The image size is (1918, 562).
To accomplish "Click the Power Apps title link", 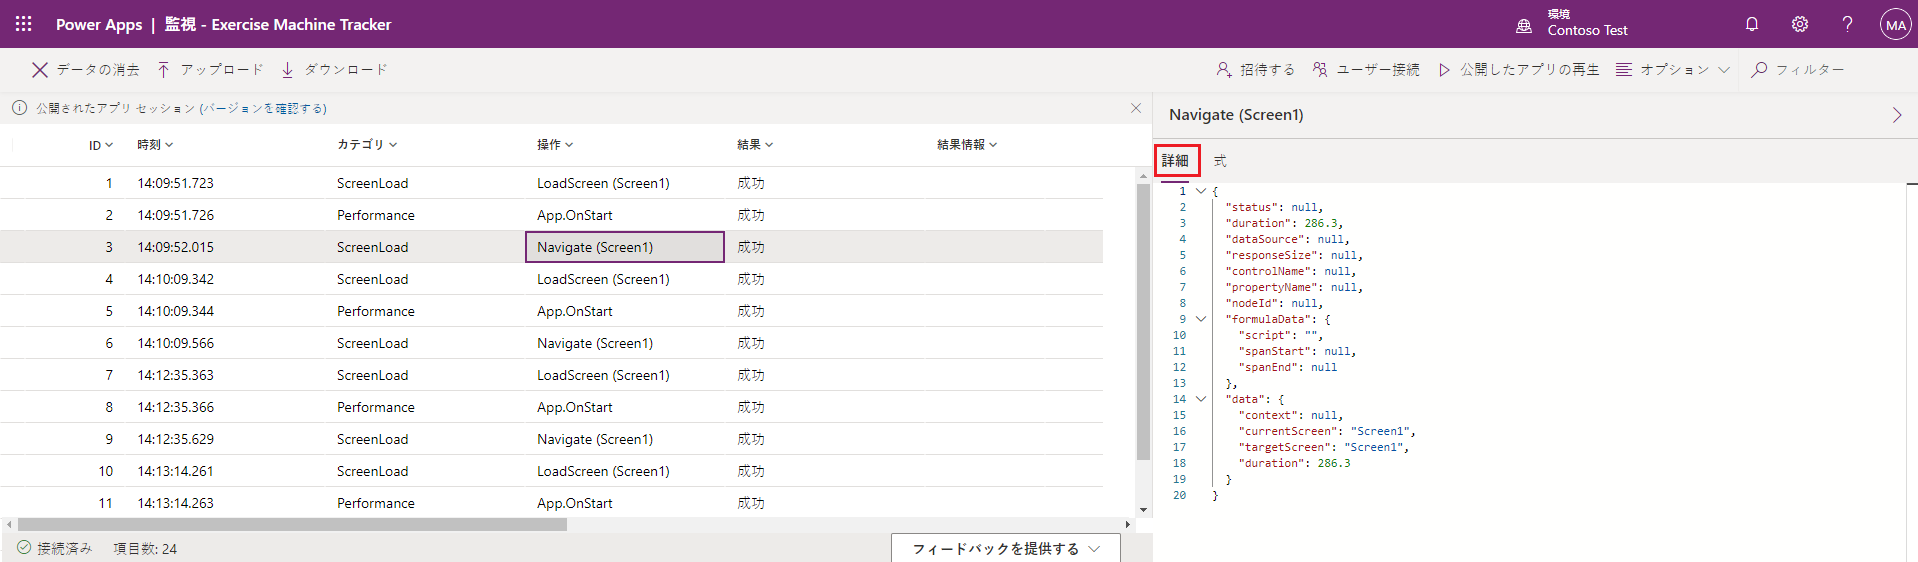I will [99, 24].
